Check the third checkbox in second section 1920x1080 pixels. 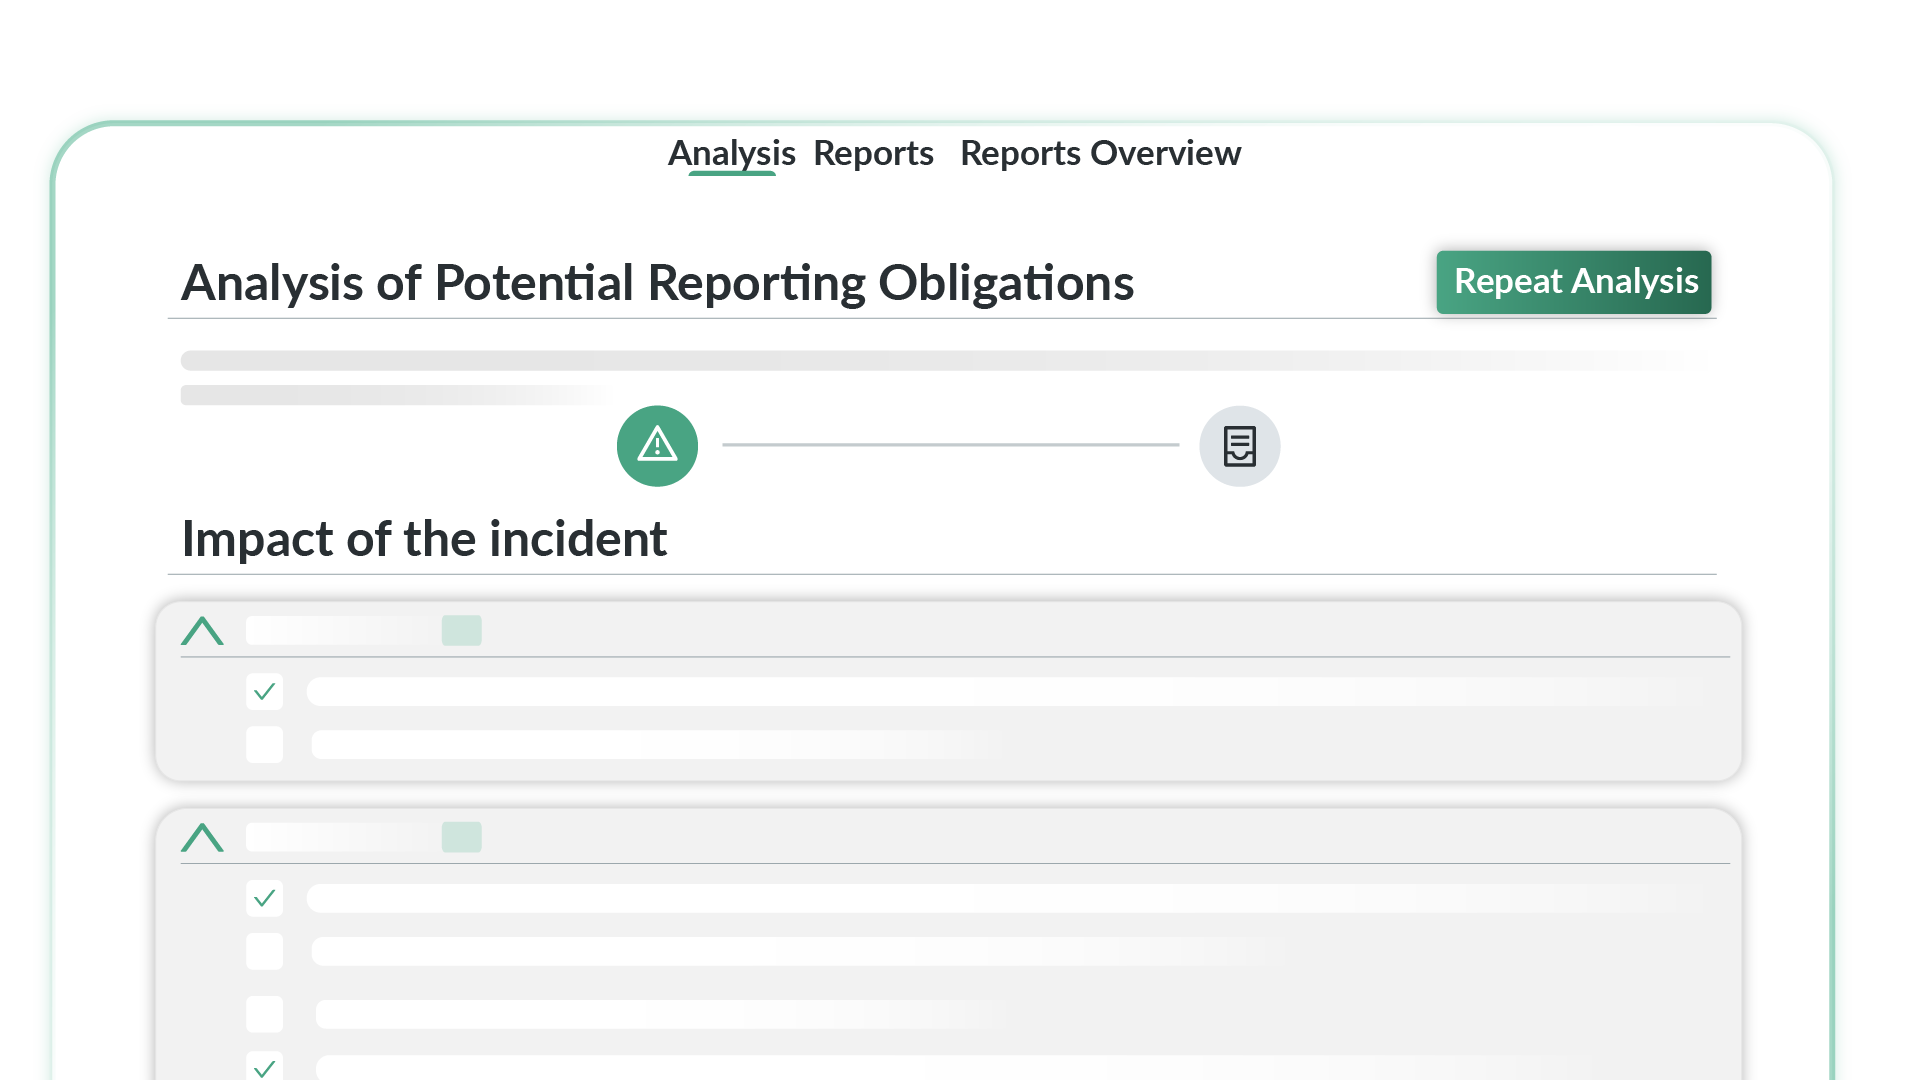tap(265, 1014)
